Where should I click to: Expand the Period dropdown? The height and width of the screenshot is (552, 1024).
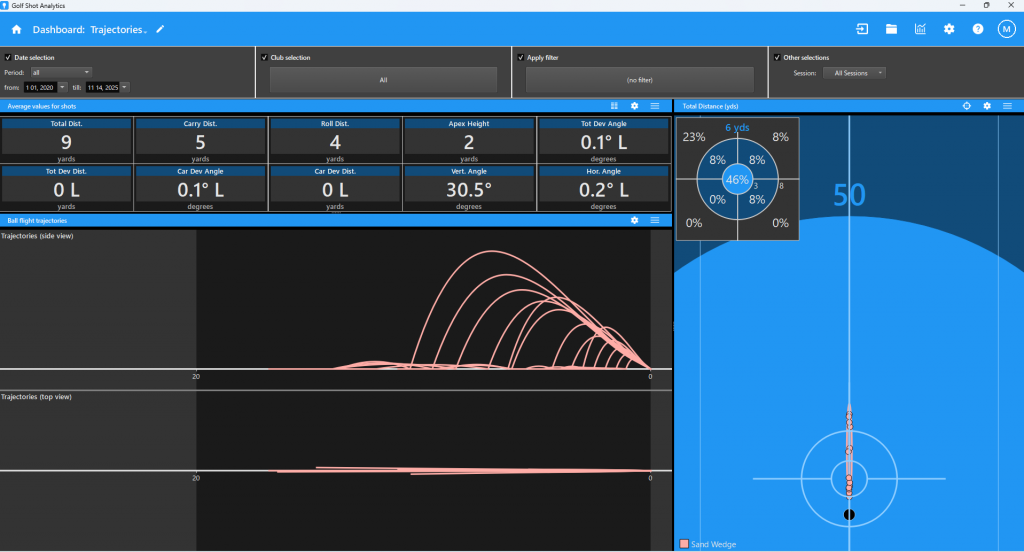tap(60, 72)
